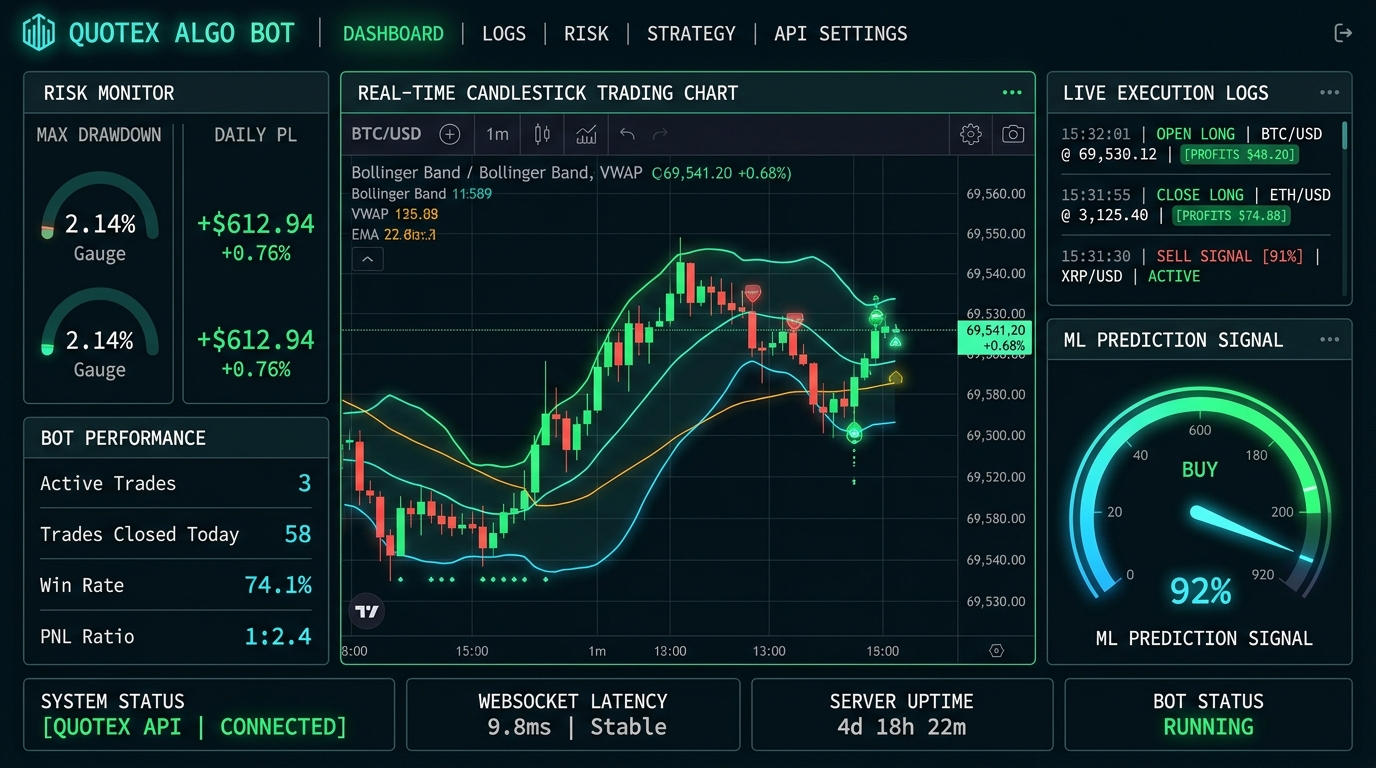Click the PNL Ratio value 1:2.4
Image resolution: width=1376 pixels, height=768 pixels.
[278, 636]
